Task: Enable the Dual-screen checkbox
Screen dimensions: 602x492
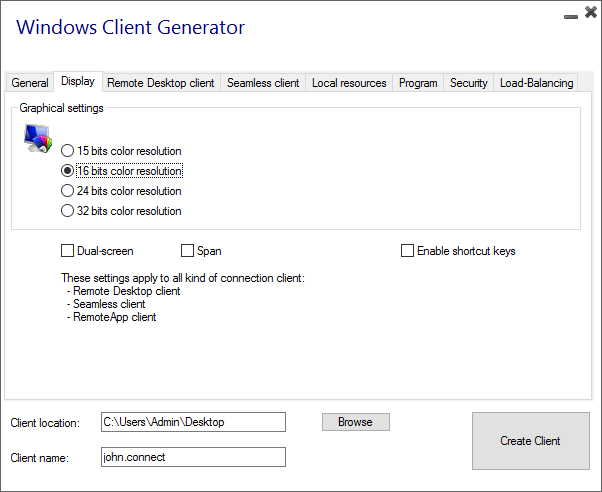Action: point(68,251)
